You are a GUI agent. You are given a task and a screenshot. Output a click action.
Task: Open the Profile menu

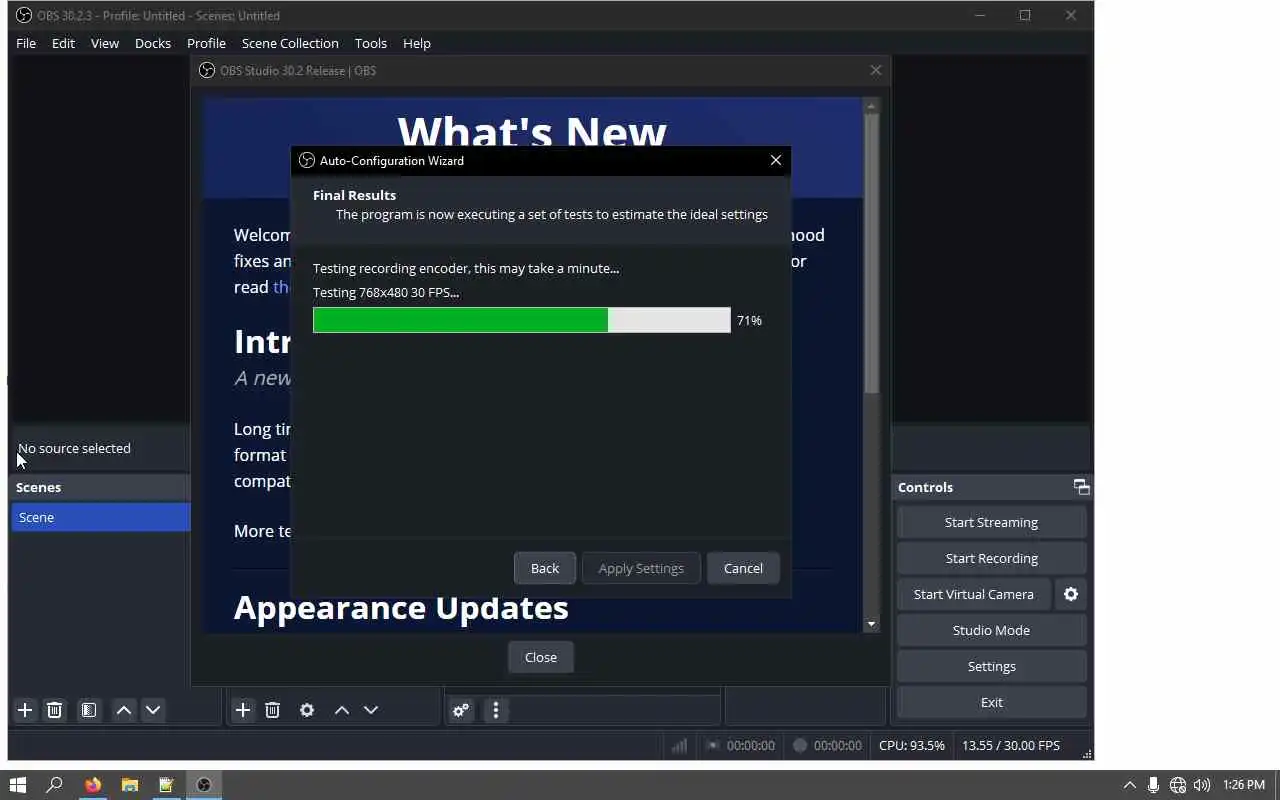(206, 43)
